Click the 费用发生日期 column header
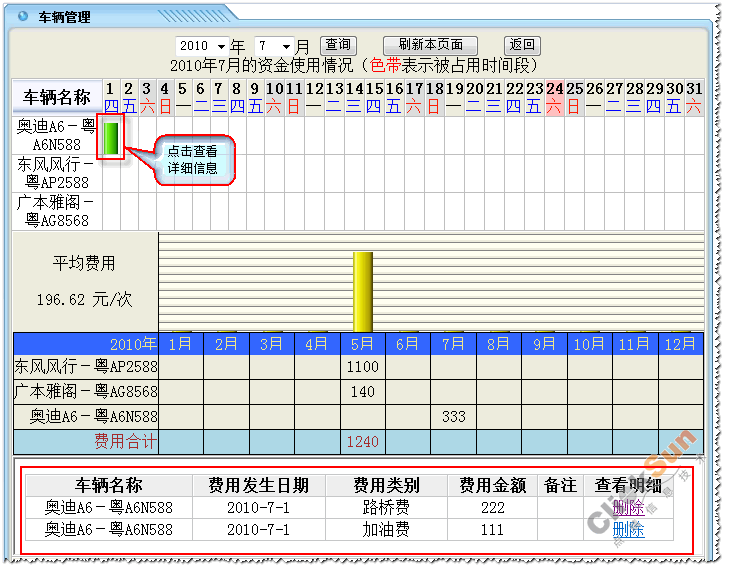This screenshot has height=572, width=730. [x=258, y=485]
